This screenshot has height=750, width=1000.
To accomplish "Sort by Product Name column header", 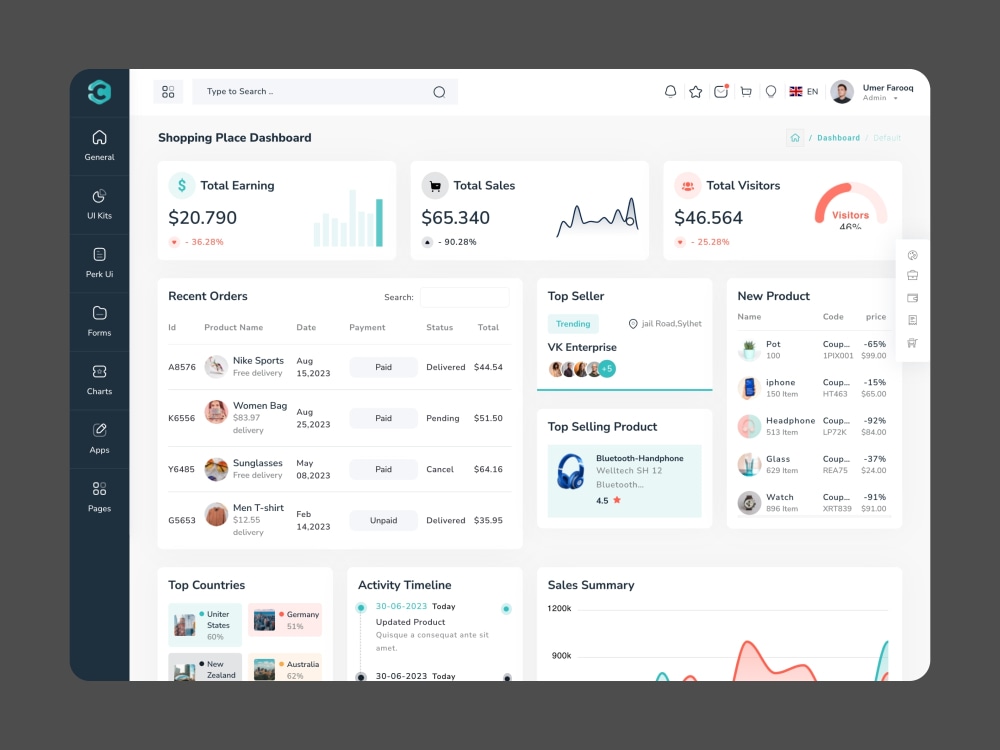I will coord(233,327).
